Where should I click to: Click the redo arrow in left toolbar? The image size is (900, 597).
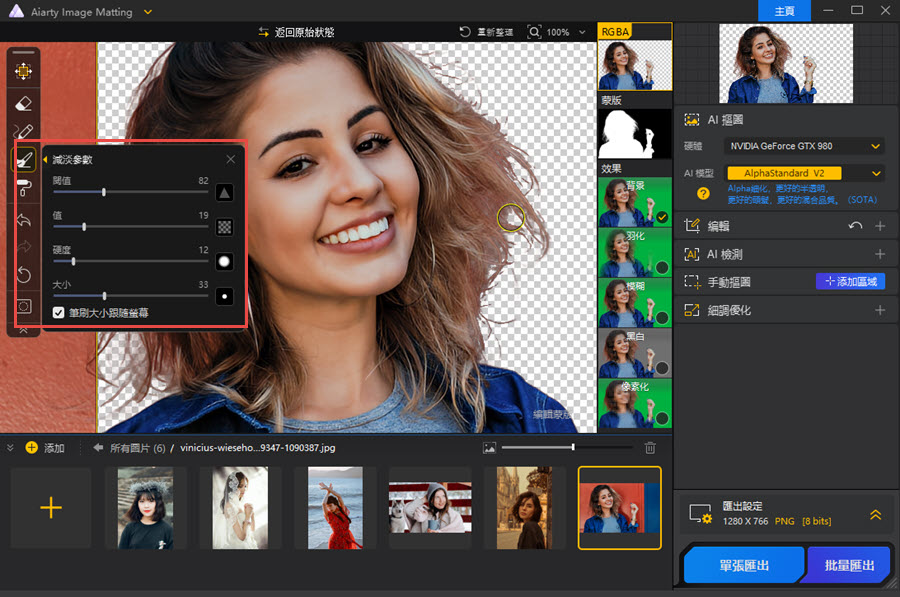[24, 247]
